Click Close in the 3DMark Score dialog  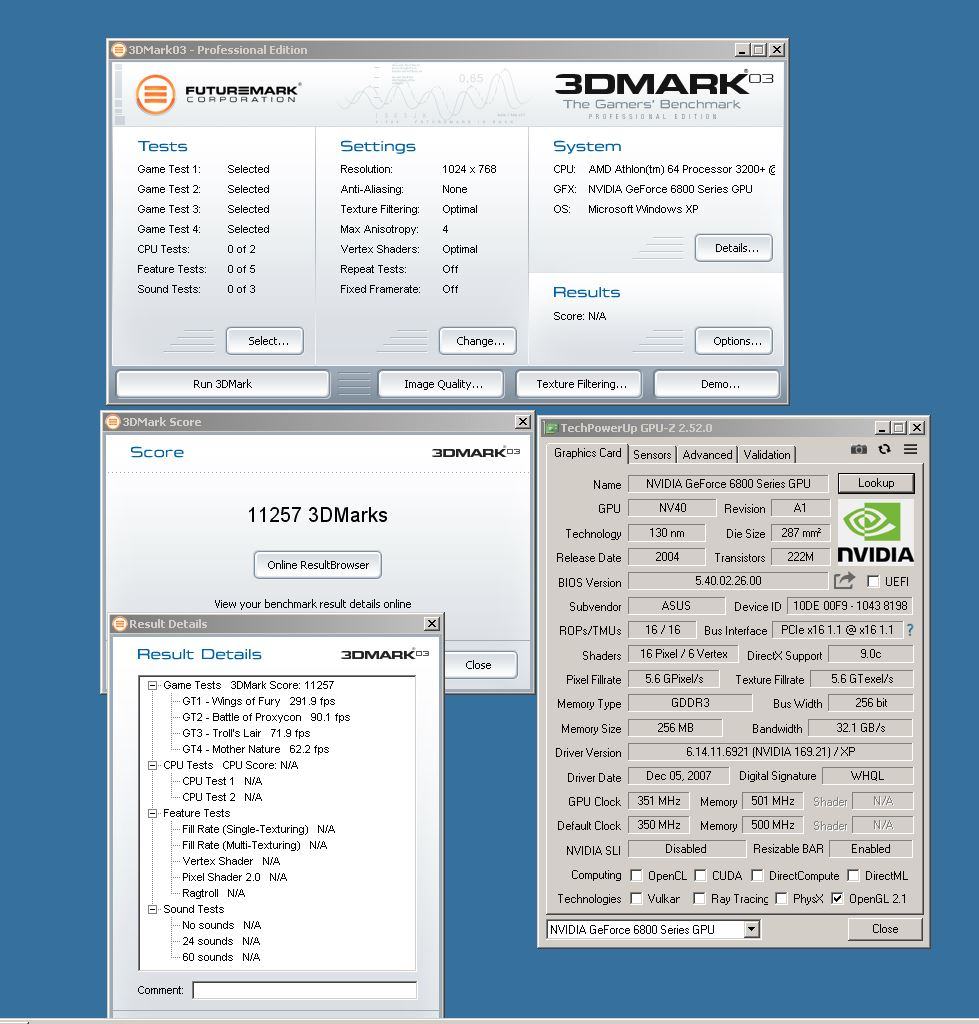481,665
